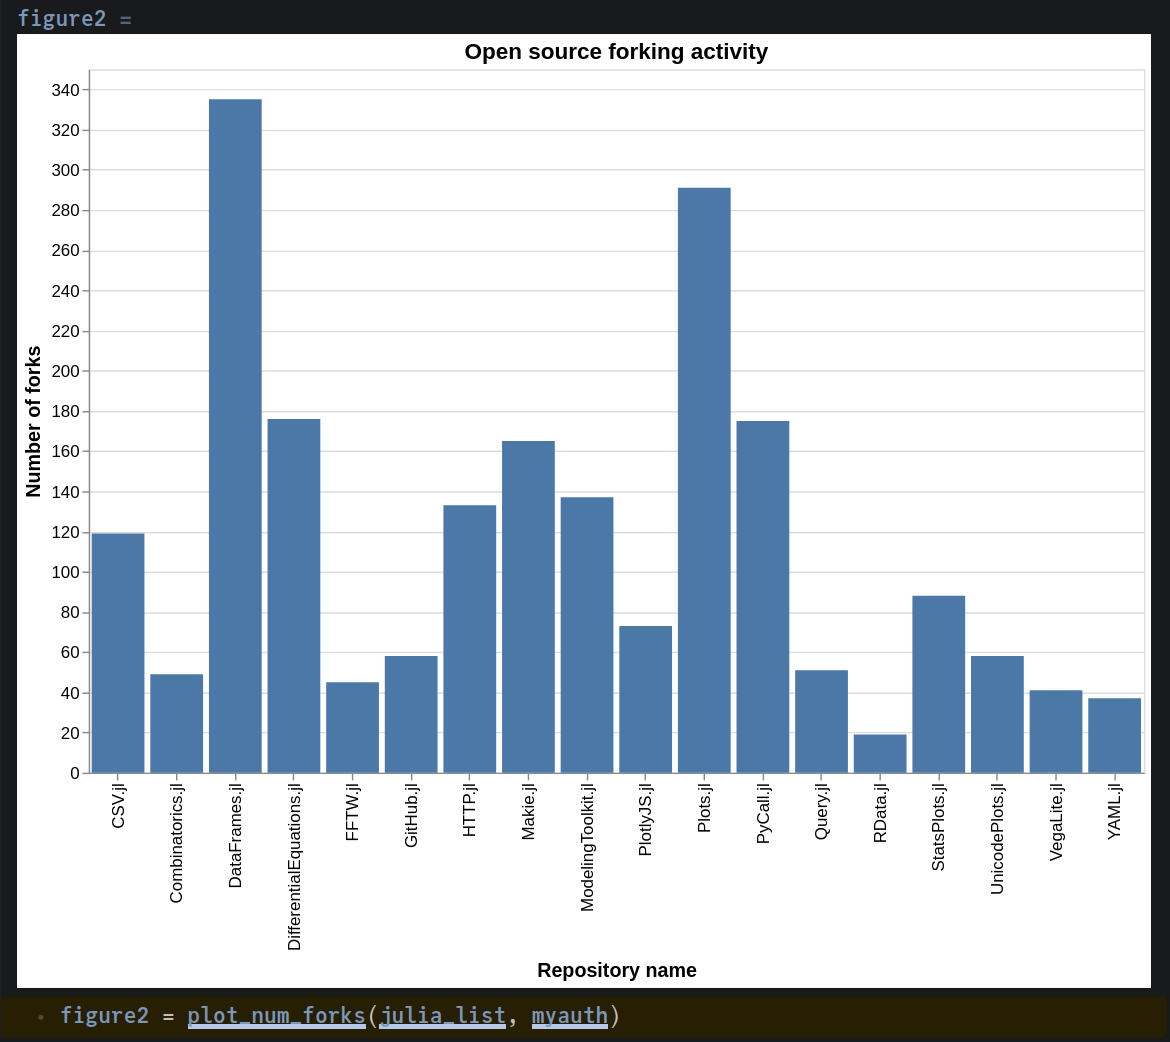This screenshot has width=1170, height=1042.
Task: Click the chart title 'Open source forking activity'
Action: 616,52
